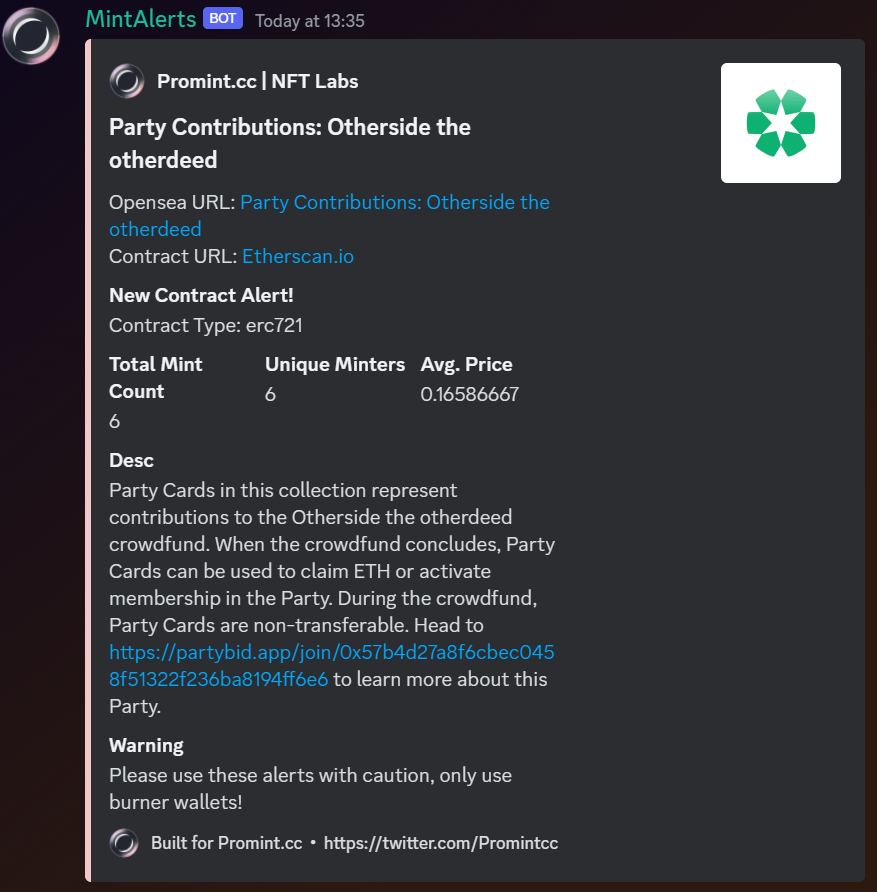Open the partybid.app join link
Screen dimensions: 877x892
[x=332, y=666]
